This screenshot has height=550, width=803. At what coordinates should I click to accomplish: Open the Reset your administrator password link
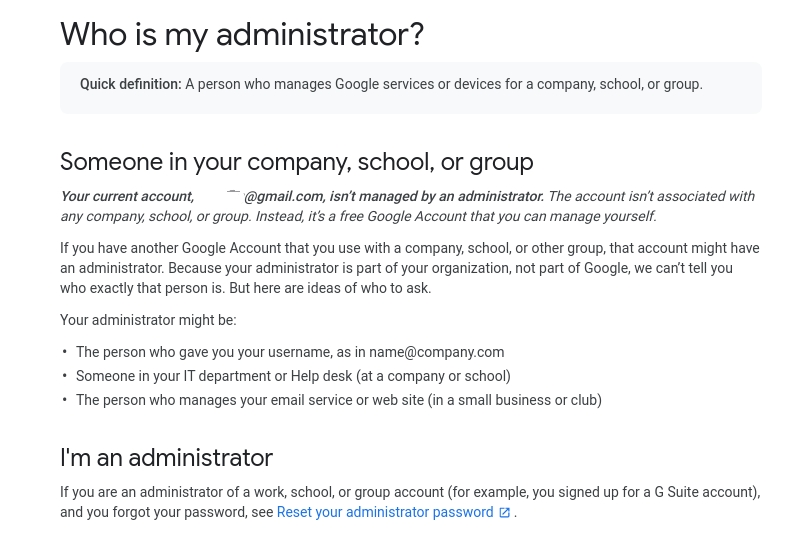click(385, 512)
